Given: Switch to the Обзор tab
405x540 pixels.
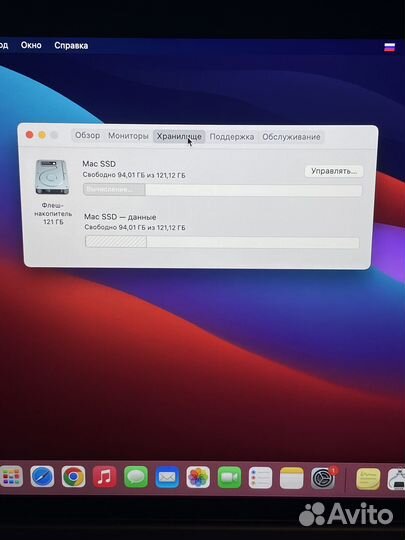Looking at the screenshot, I should coord(87,135).
